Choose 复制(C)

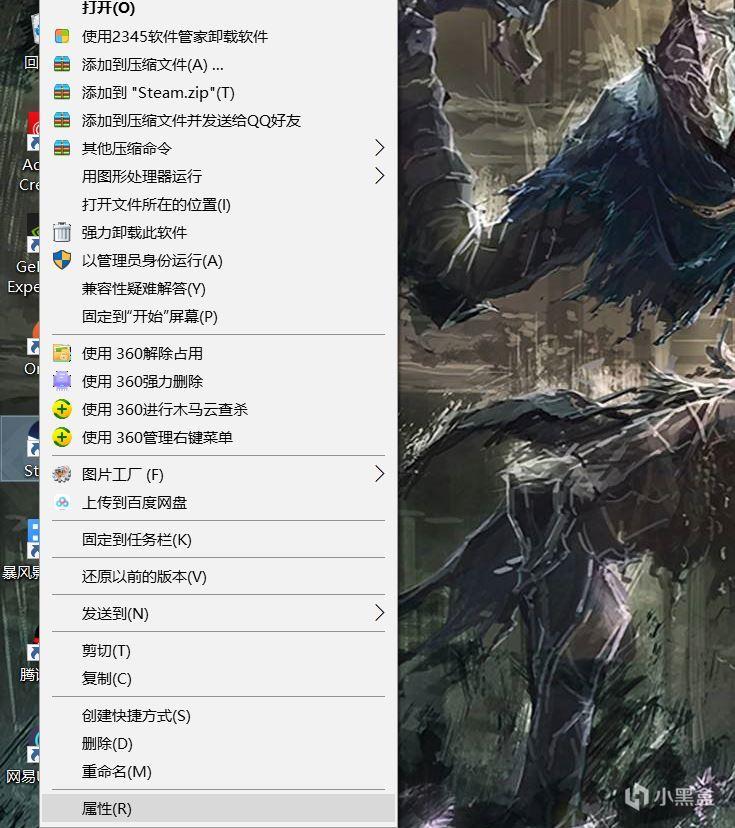click(x=218, y=679)
